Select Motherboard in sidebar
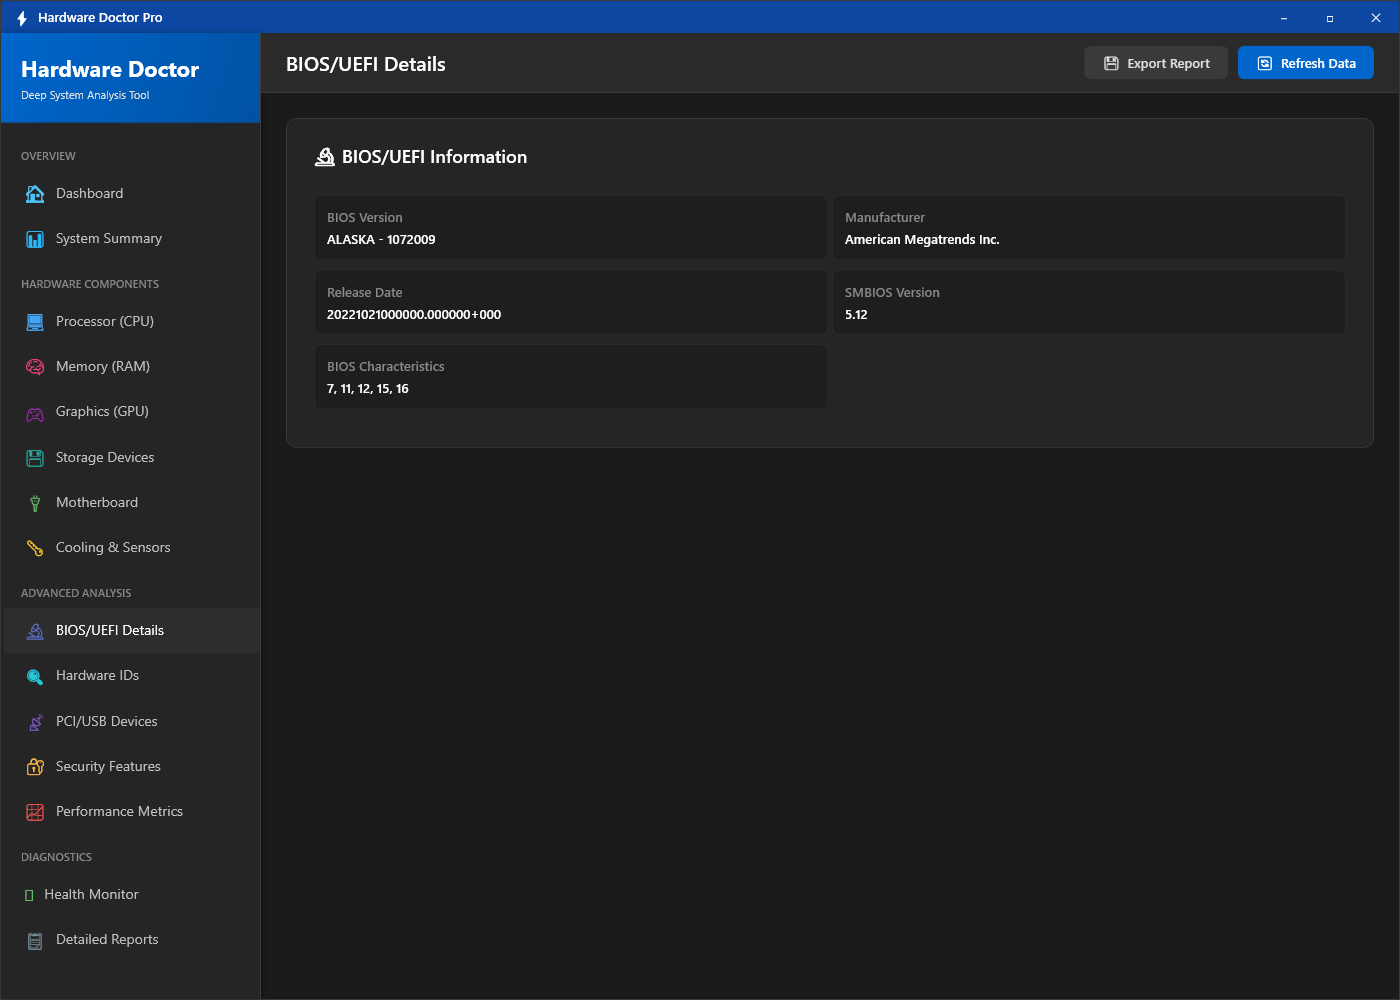The image size is (1400, 1000). point(131,503)
